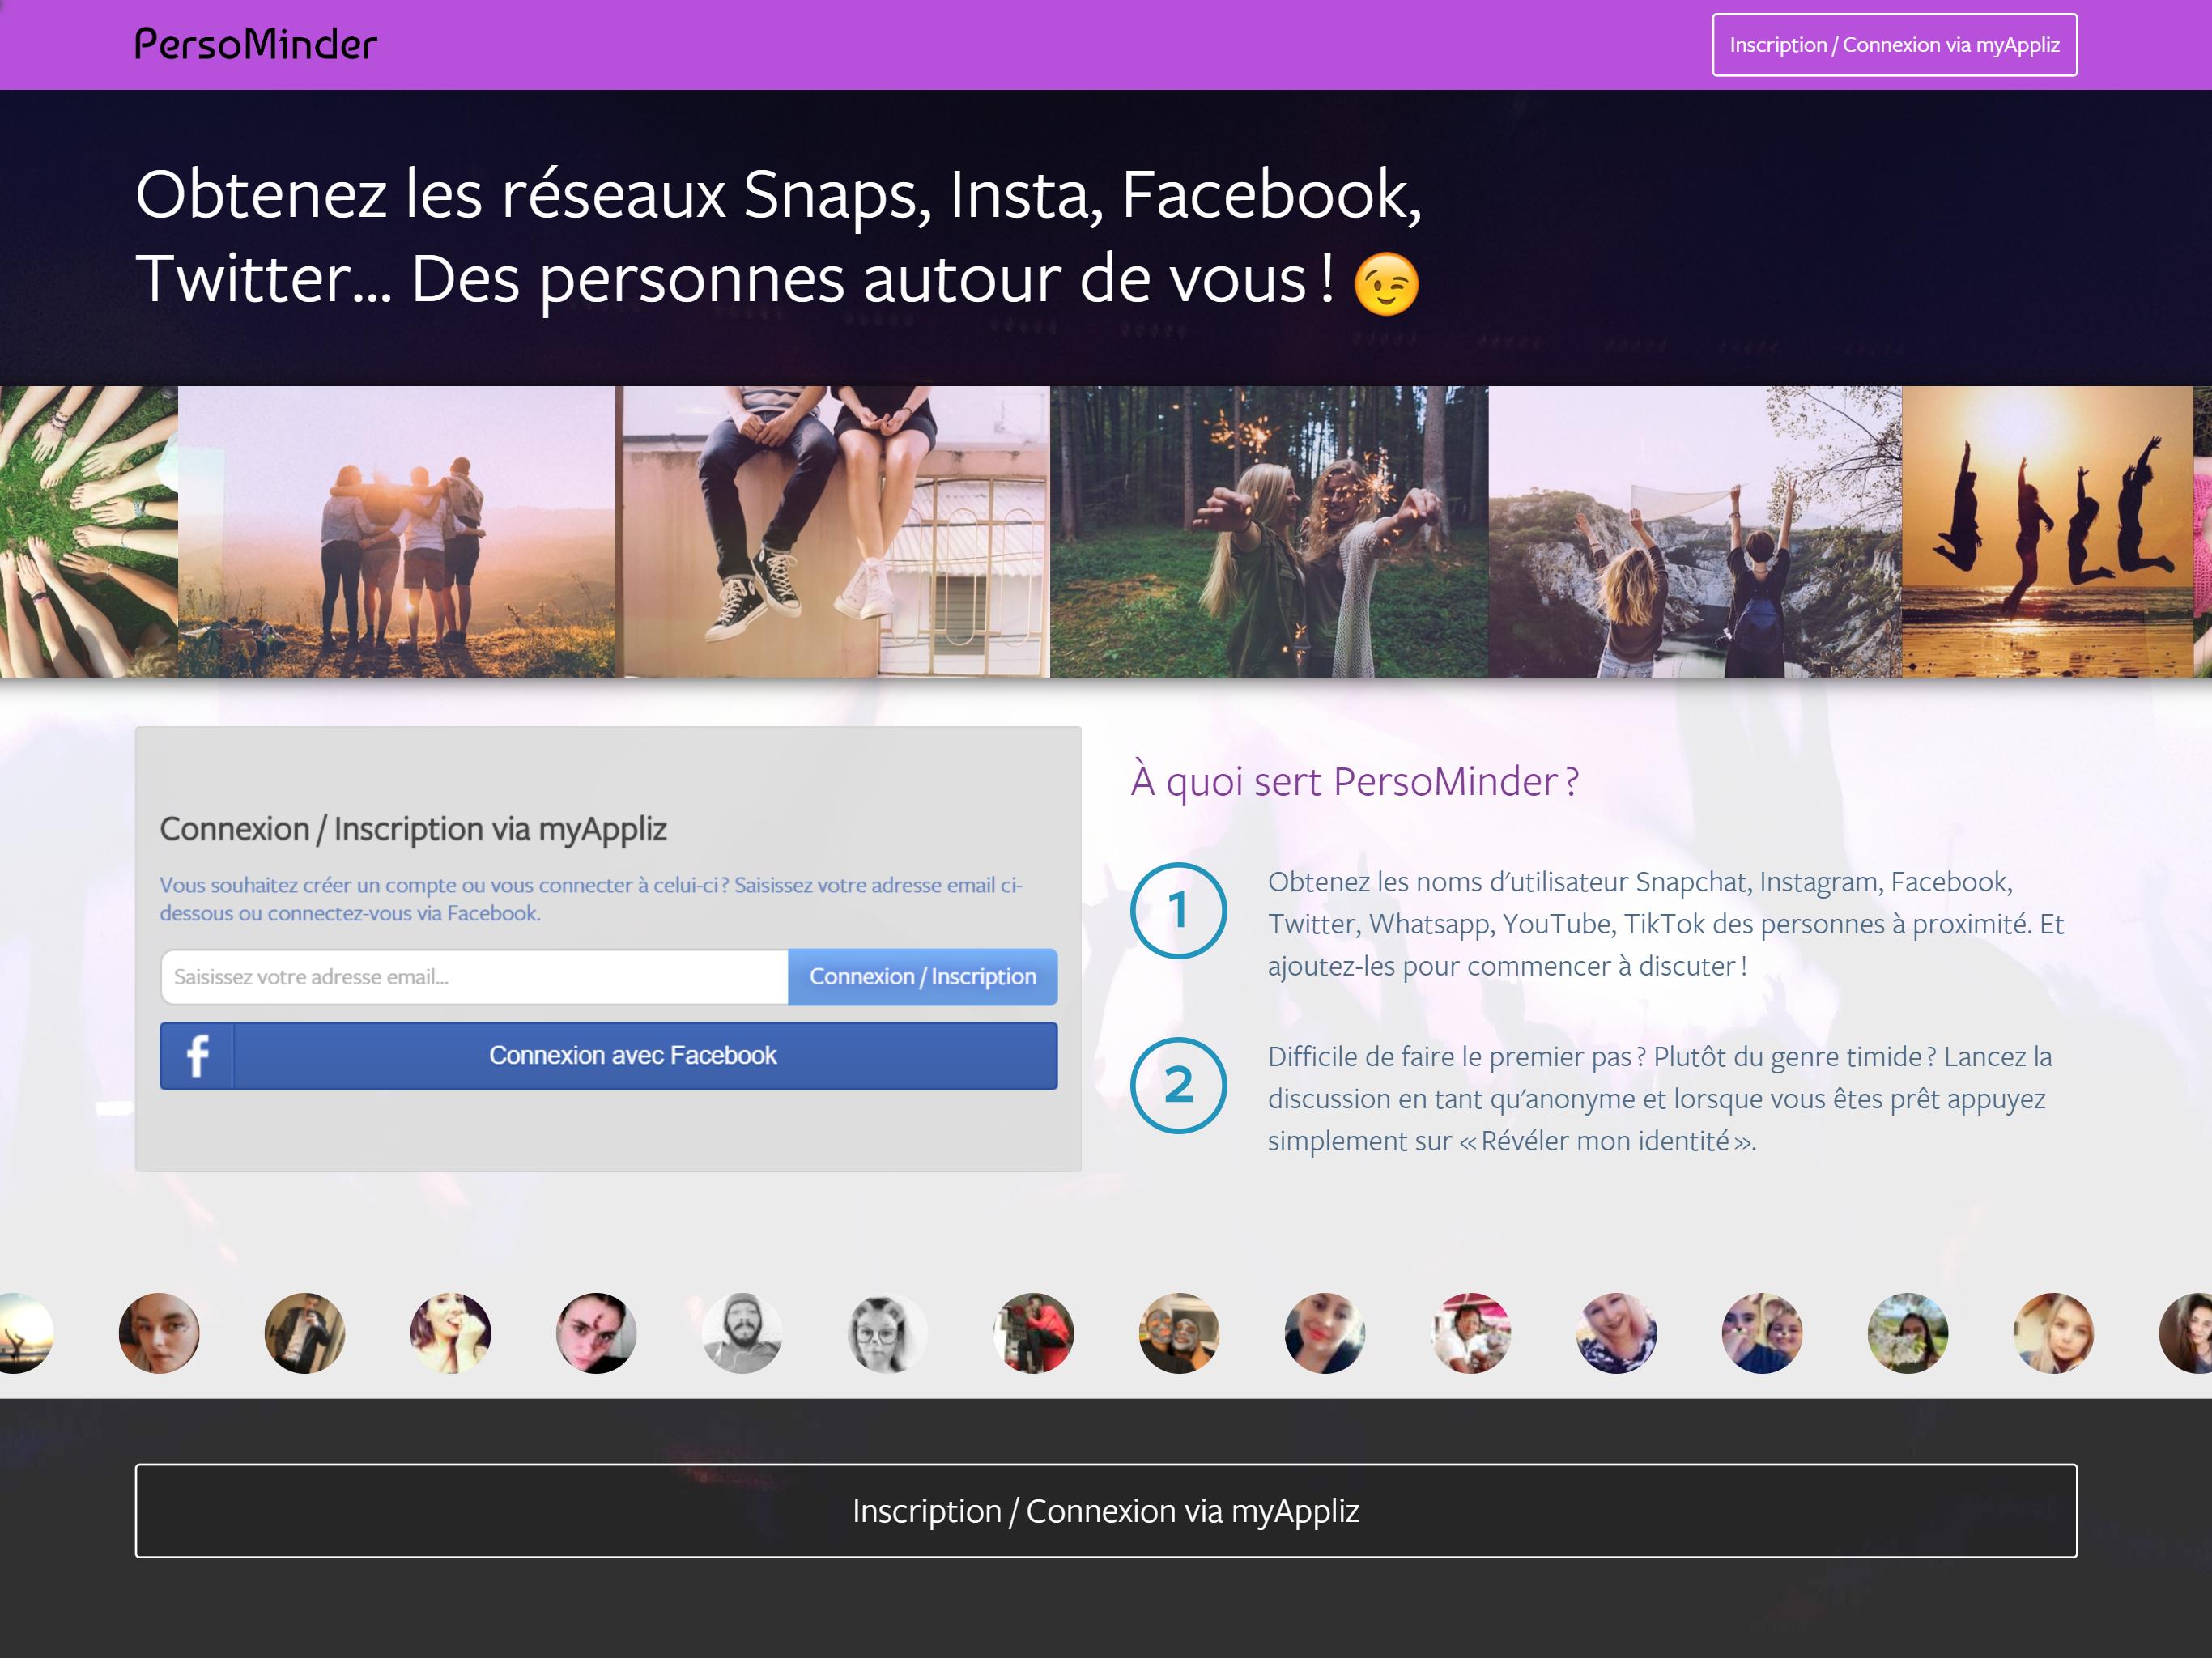Image resolution: width=2212 pixels, height=1658 pixels.
Task: Select avatar of person in red jacket
Action: click(1033, 1333)
